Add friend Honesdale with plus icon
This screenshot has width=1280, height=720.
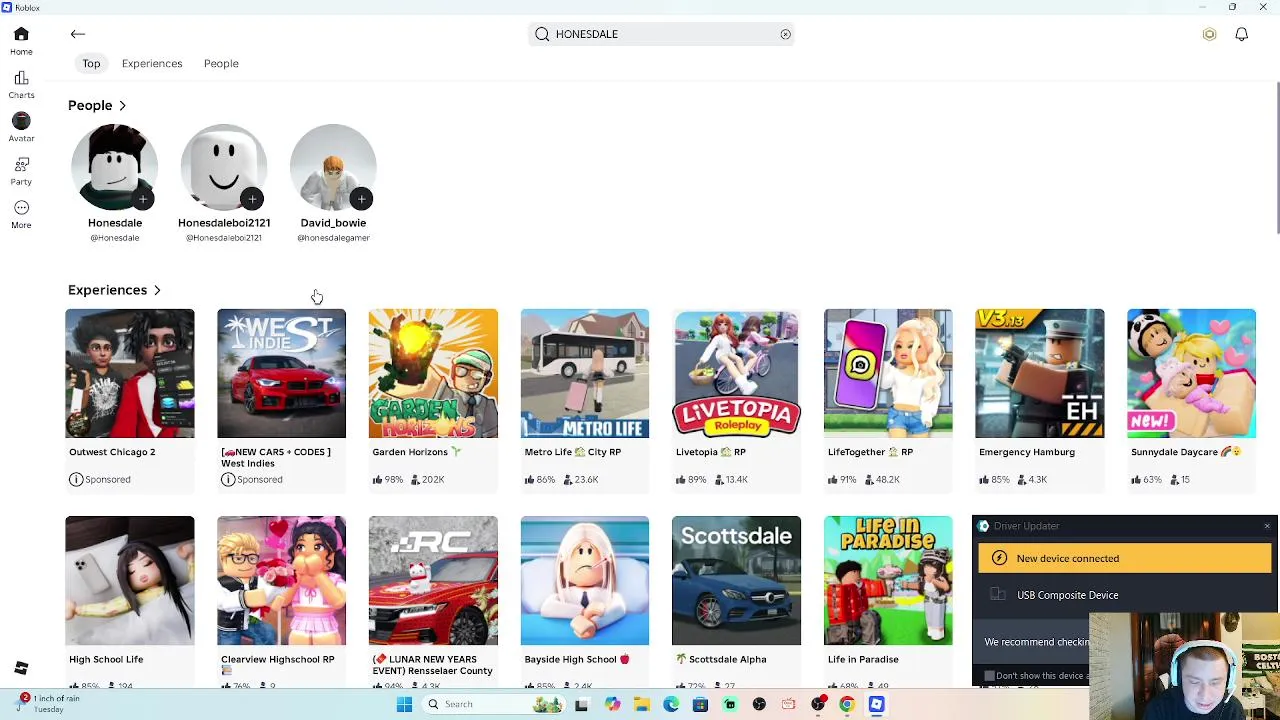[143, 199]
